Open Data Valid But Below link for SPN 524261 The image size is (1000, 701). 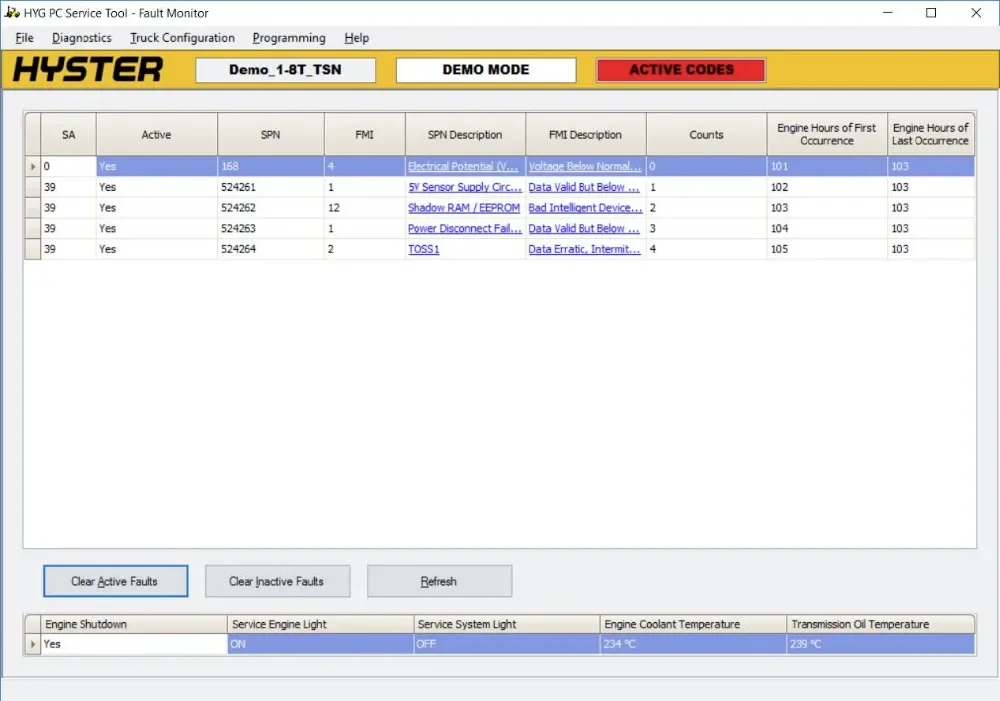[x=584, y=187]
